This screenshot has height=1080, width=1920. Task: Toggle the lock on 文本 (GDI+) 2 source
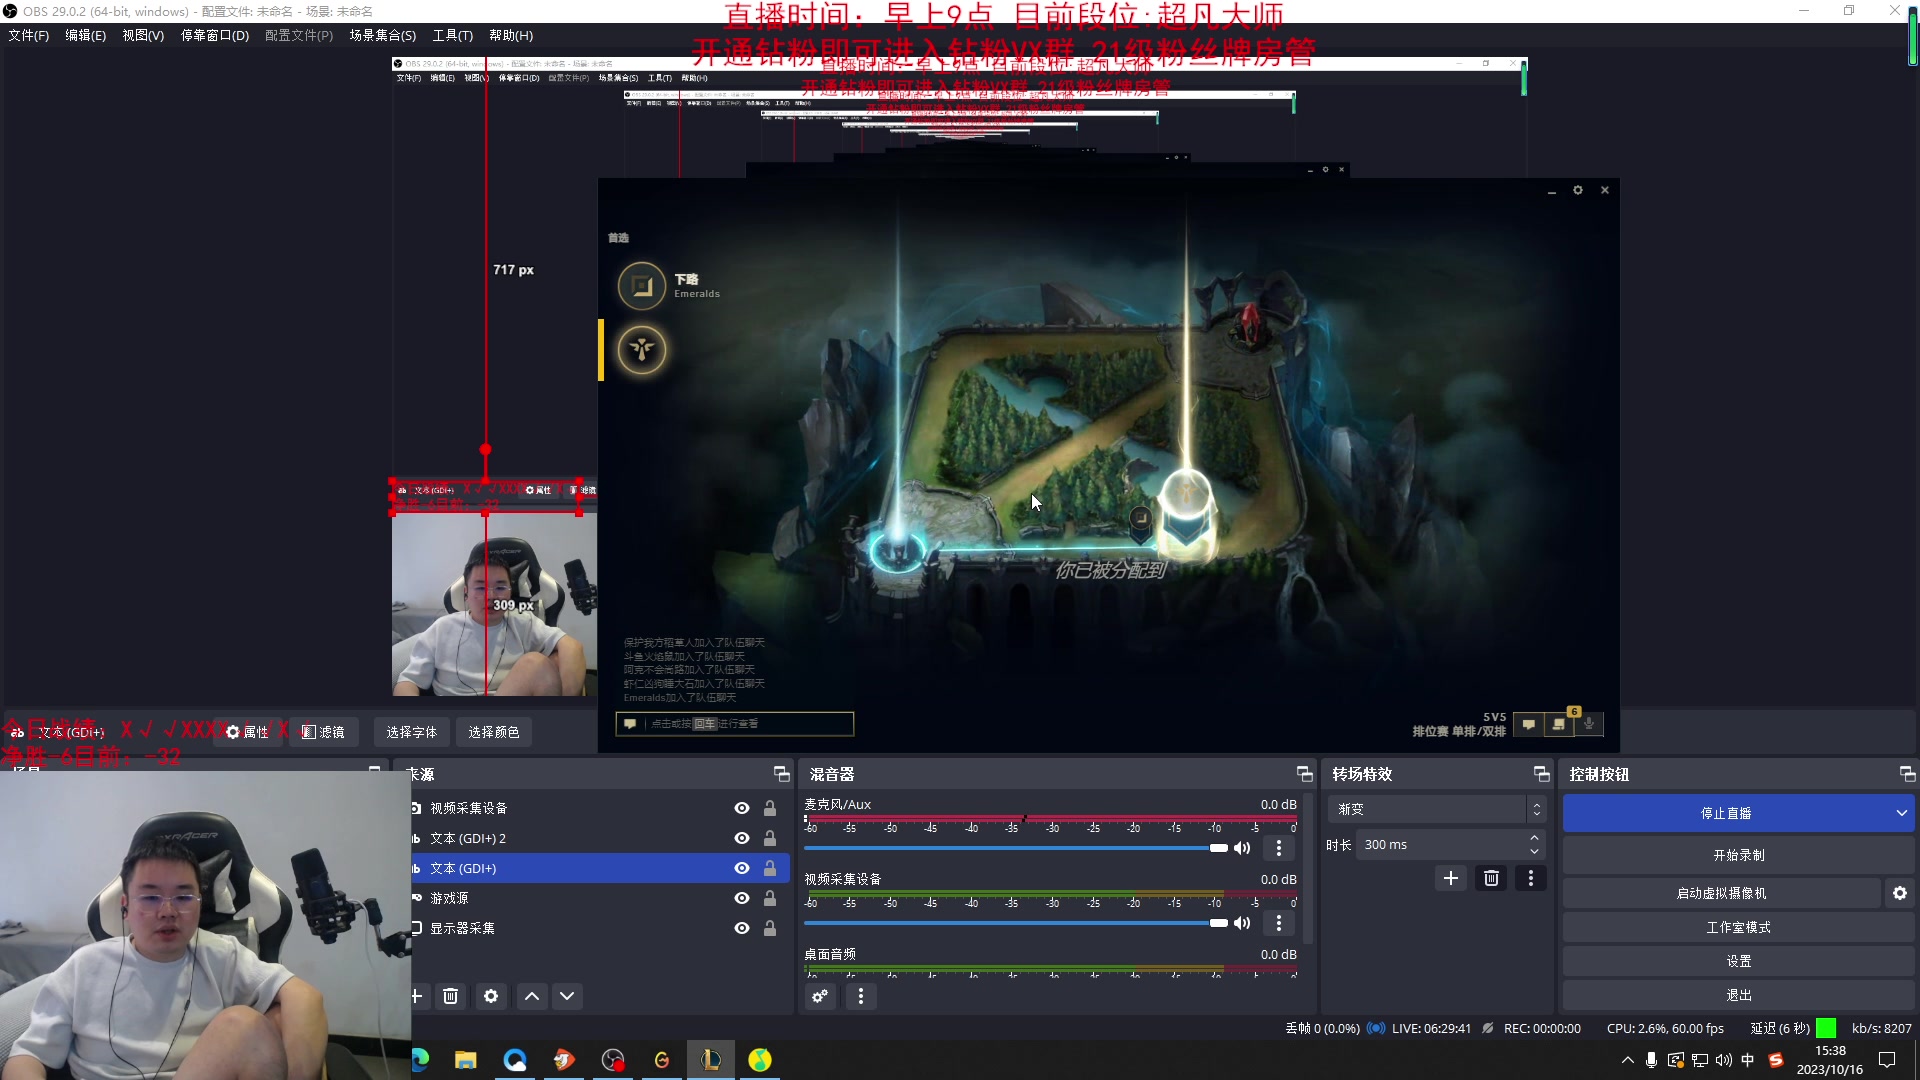point(770,838)
